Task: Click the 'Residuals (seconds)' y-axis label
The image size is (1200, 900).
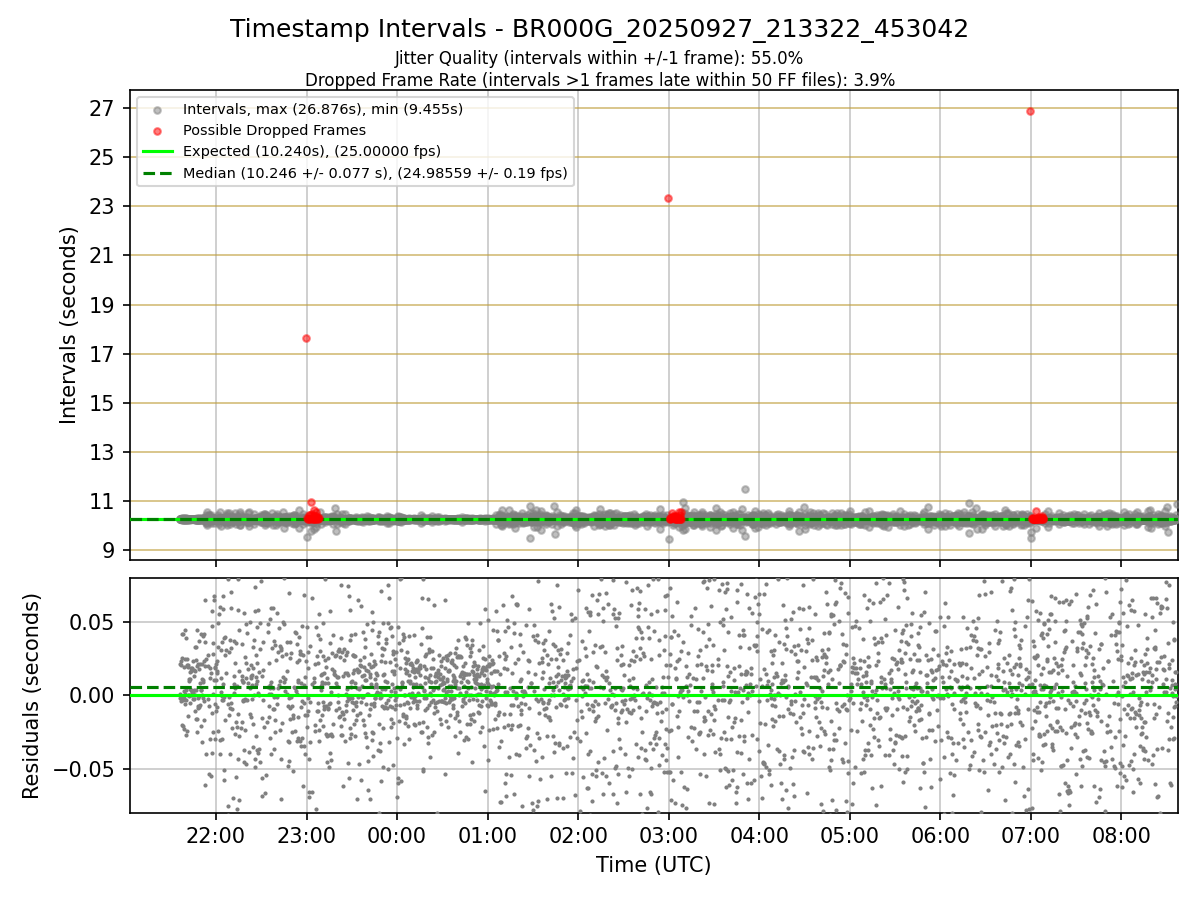Action: 32,696
